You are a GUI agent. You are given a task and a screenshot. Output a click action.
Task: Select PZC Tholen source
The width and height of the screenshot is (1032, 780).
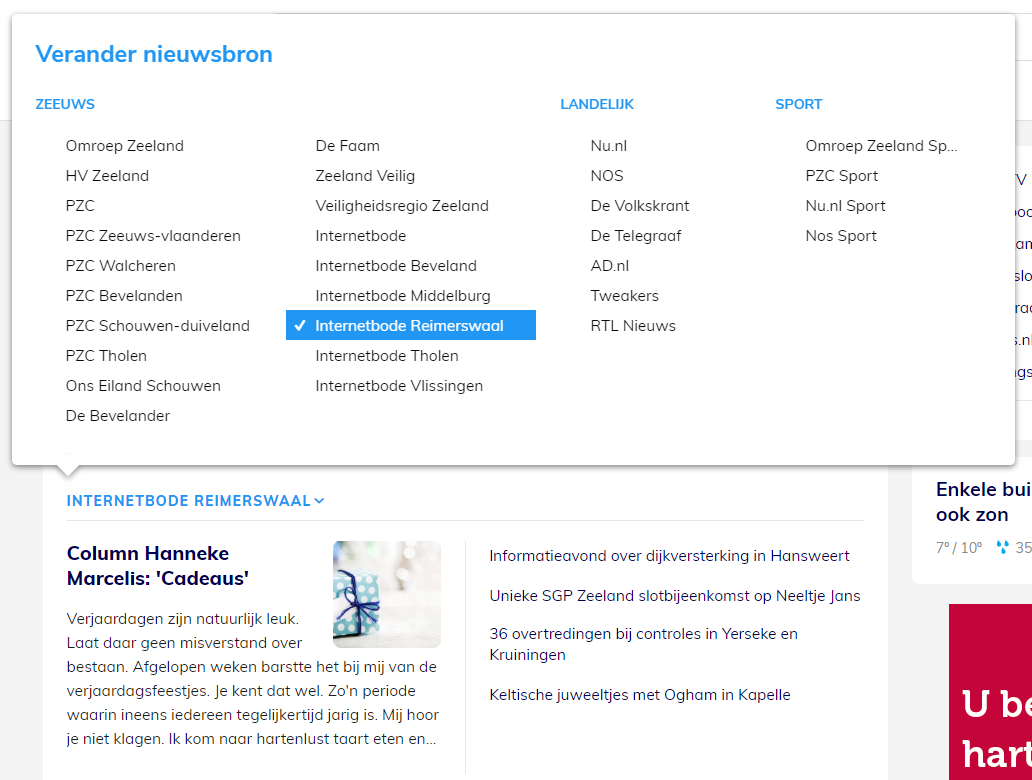[x=106, y=355]
